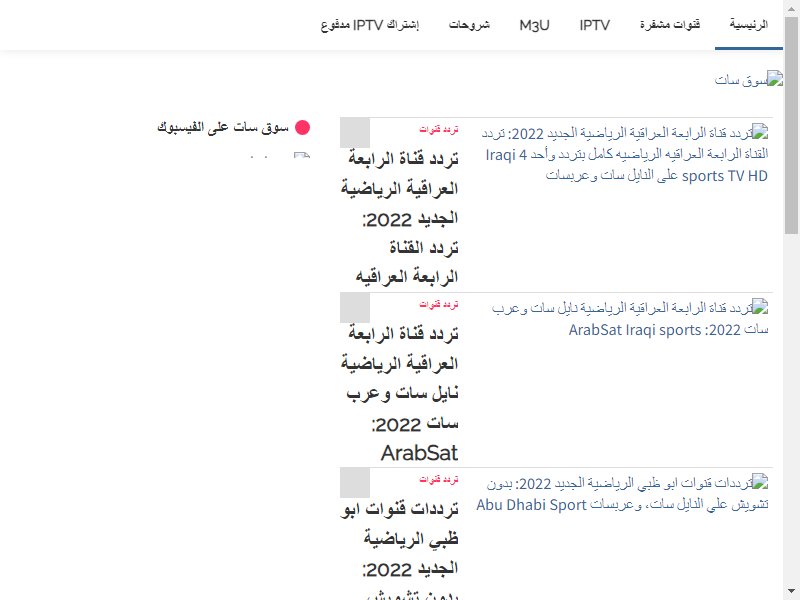Open Abu Dhabi Sport frequencies article link
The width and height of the screenshot is (800, 600).
(x=622, y=494)
